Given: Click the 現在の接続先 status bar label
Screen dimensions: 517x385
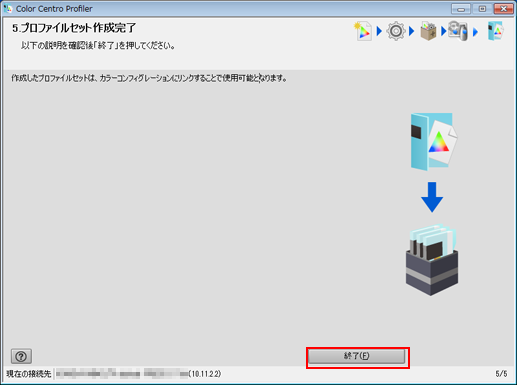Looking at the screenshot, I should tap(29, 374).
